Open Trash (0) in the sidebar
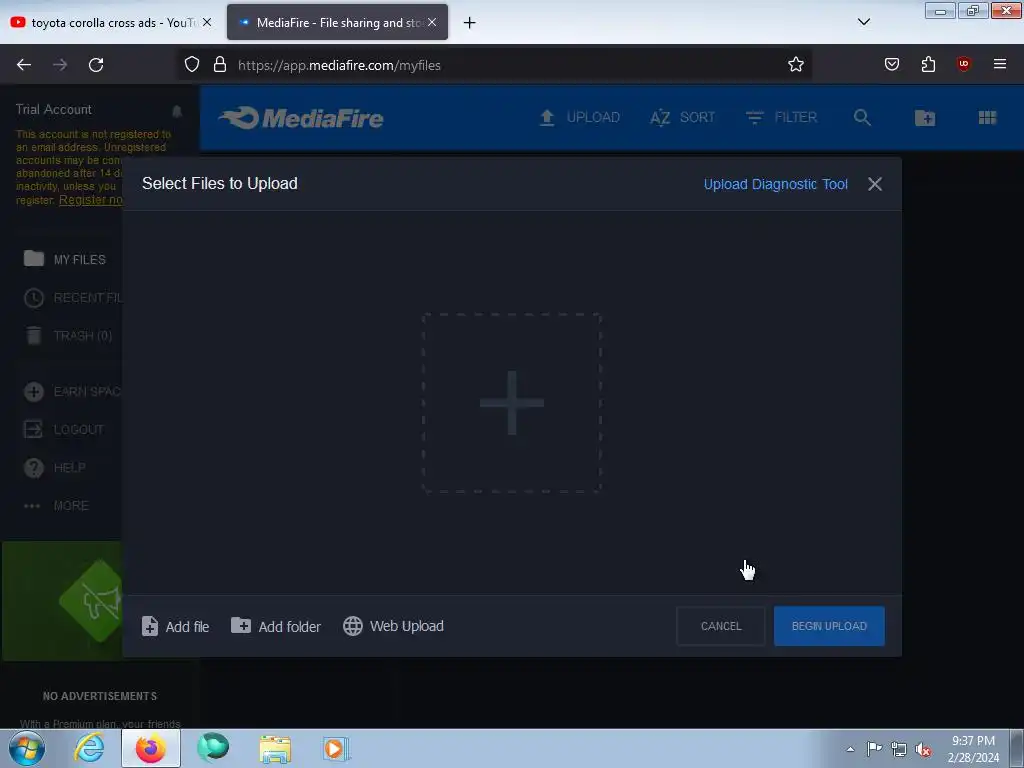1024x768 pixels. 68,336
